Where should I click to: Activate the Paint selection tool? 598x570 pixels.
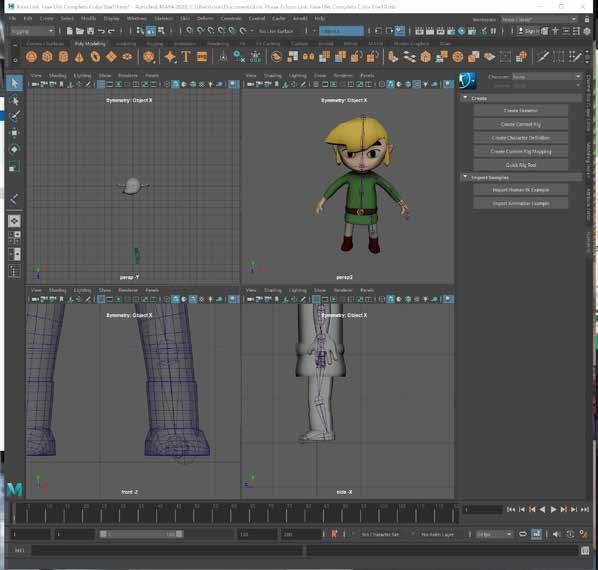pyautogui.click(x=14, y=116)
